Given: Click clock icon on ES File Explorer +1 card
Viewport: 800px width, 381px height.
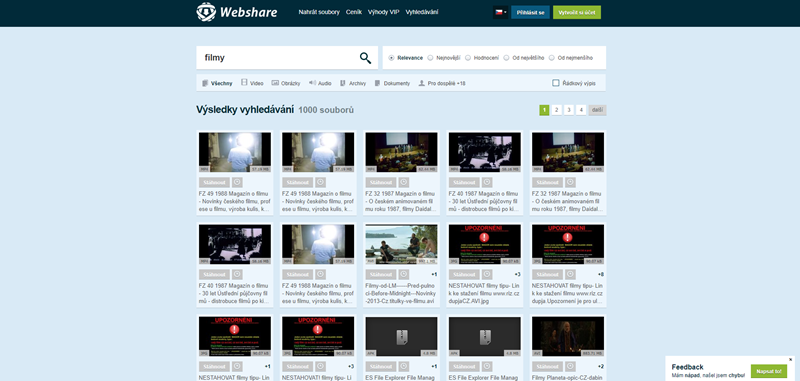Looking at the screenshot, I should click(x=404, y=366).
